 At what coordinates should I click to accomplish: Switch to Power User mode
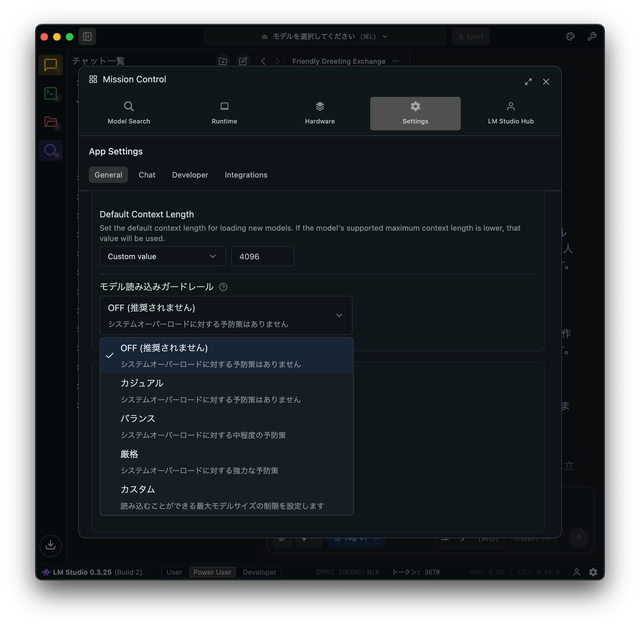(x=213, y=572)
